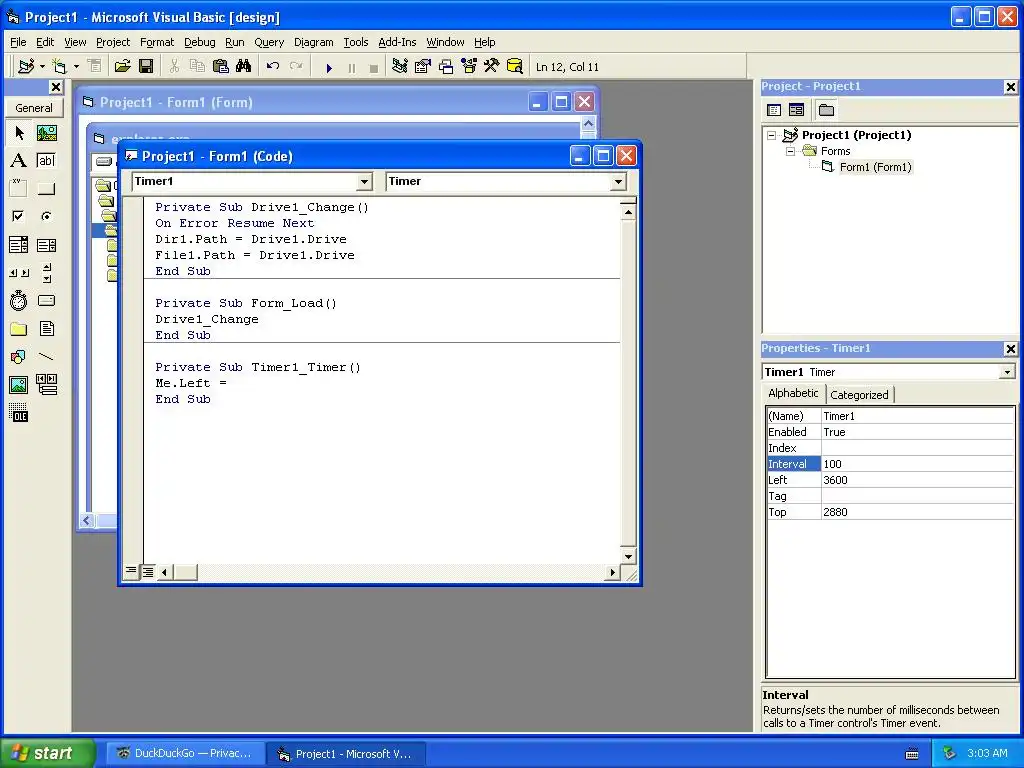Select the ComboBox control in the toolbox
The width and height of the screenshot is (1024, 768).
tap(19, 245)
